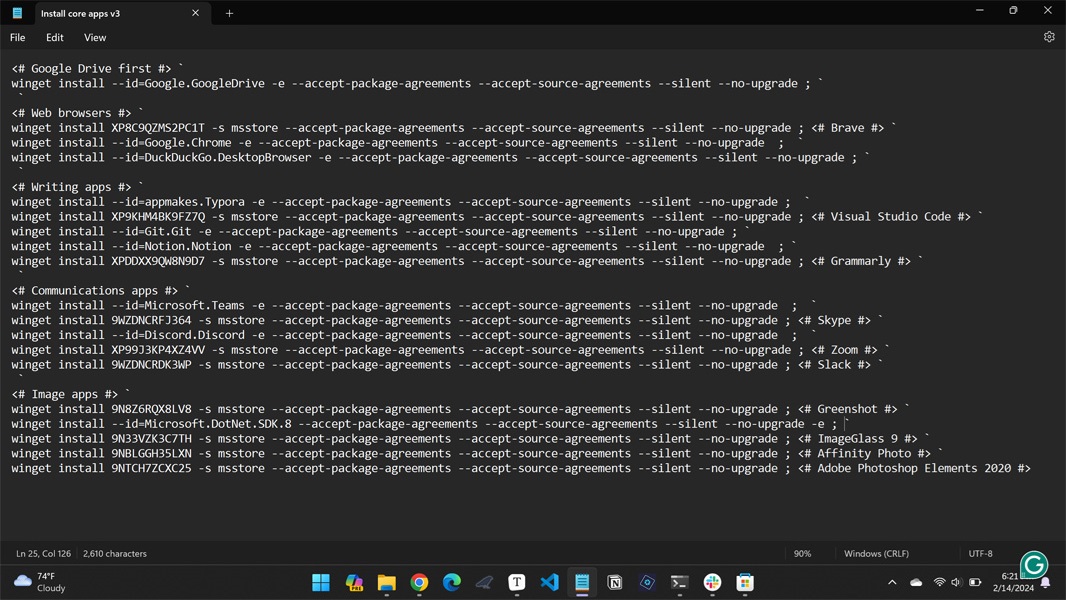
Task: Open the File menu
Action: [x=18, y=38]
